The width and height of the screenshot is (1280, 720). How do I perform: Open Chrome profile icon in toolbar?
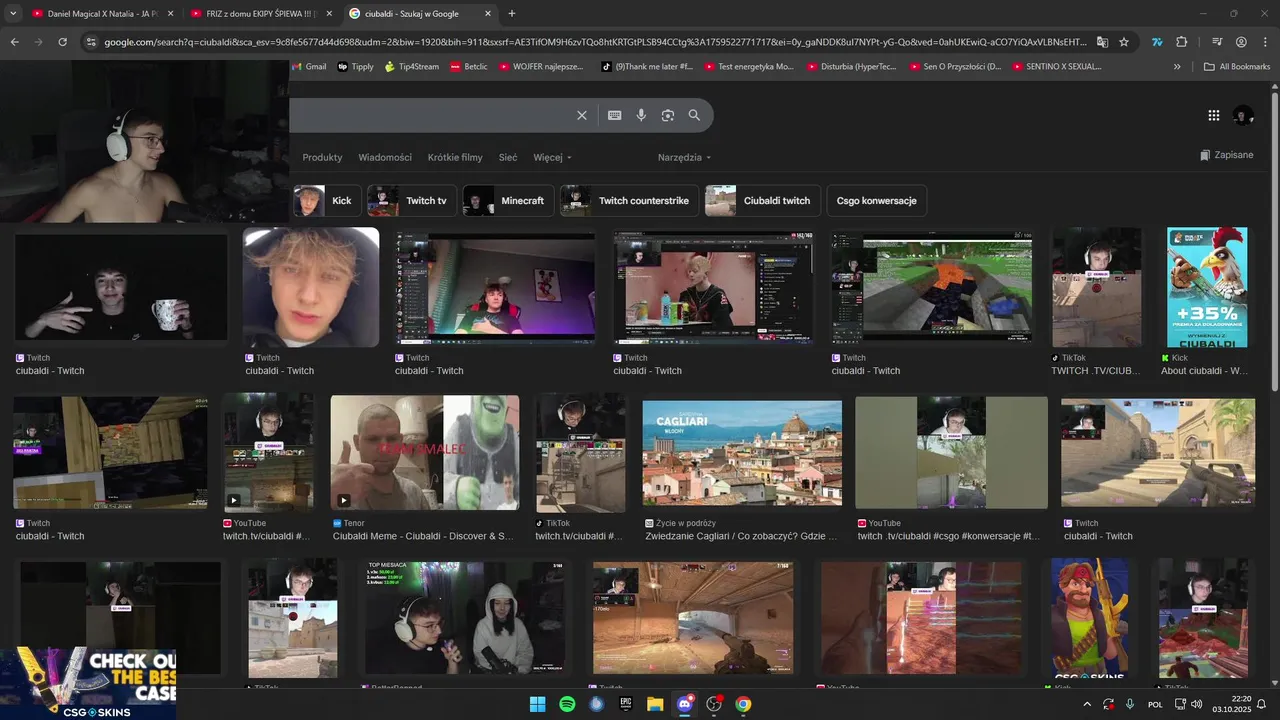[x=1241, y=42]
